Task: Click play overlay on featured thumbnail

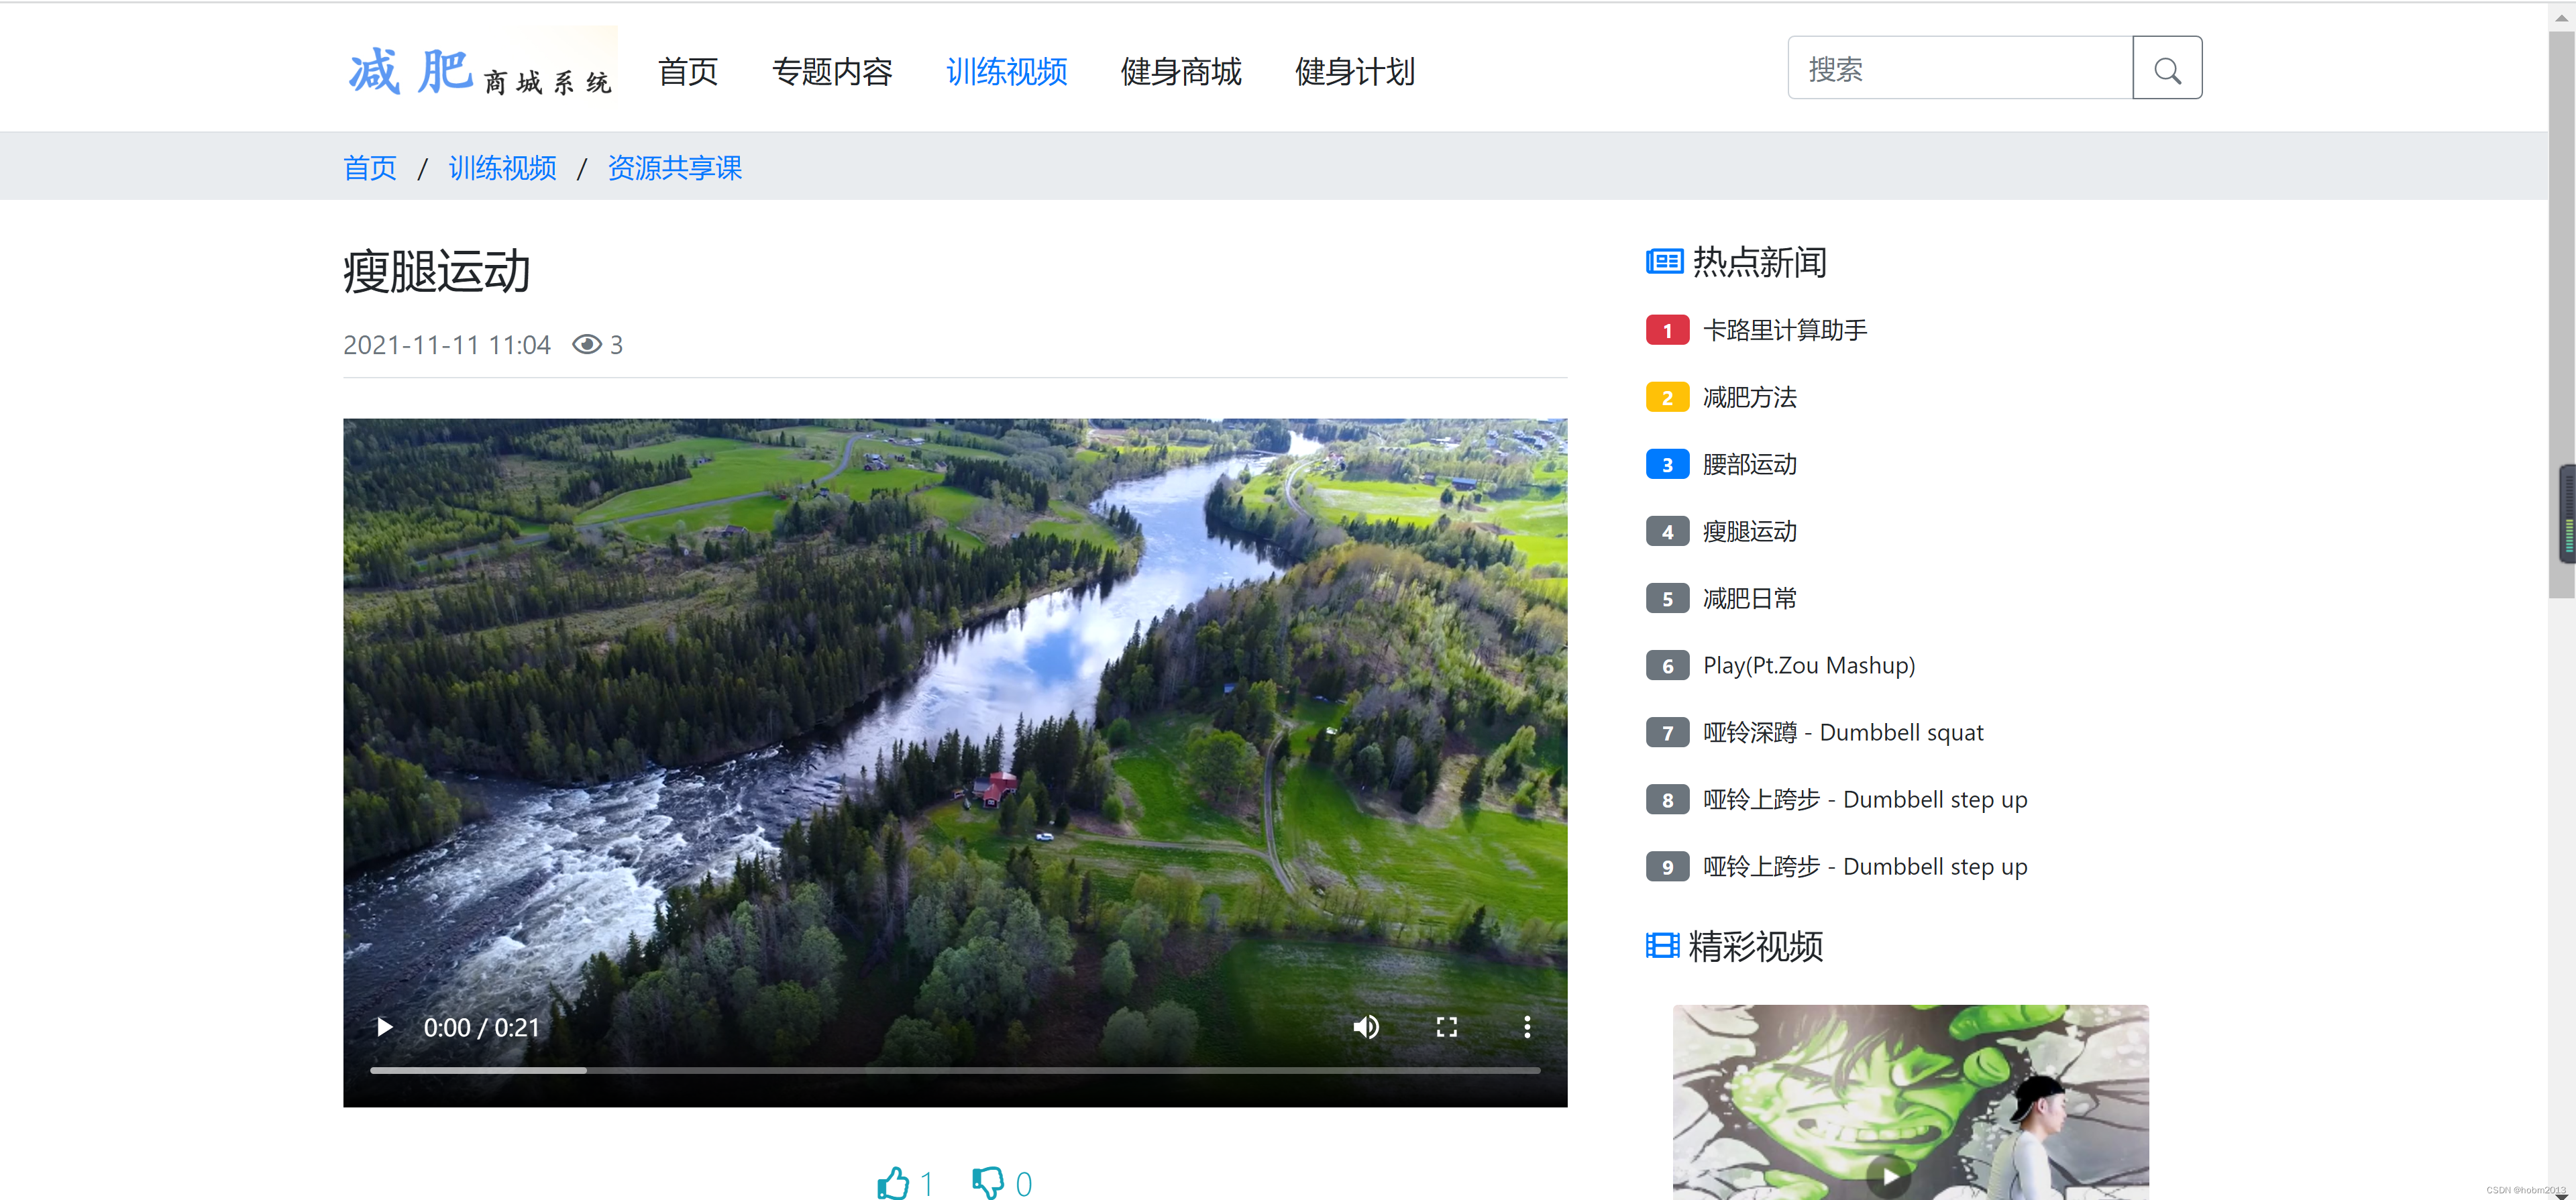Action: coord(1889,1176)
